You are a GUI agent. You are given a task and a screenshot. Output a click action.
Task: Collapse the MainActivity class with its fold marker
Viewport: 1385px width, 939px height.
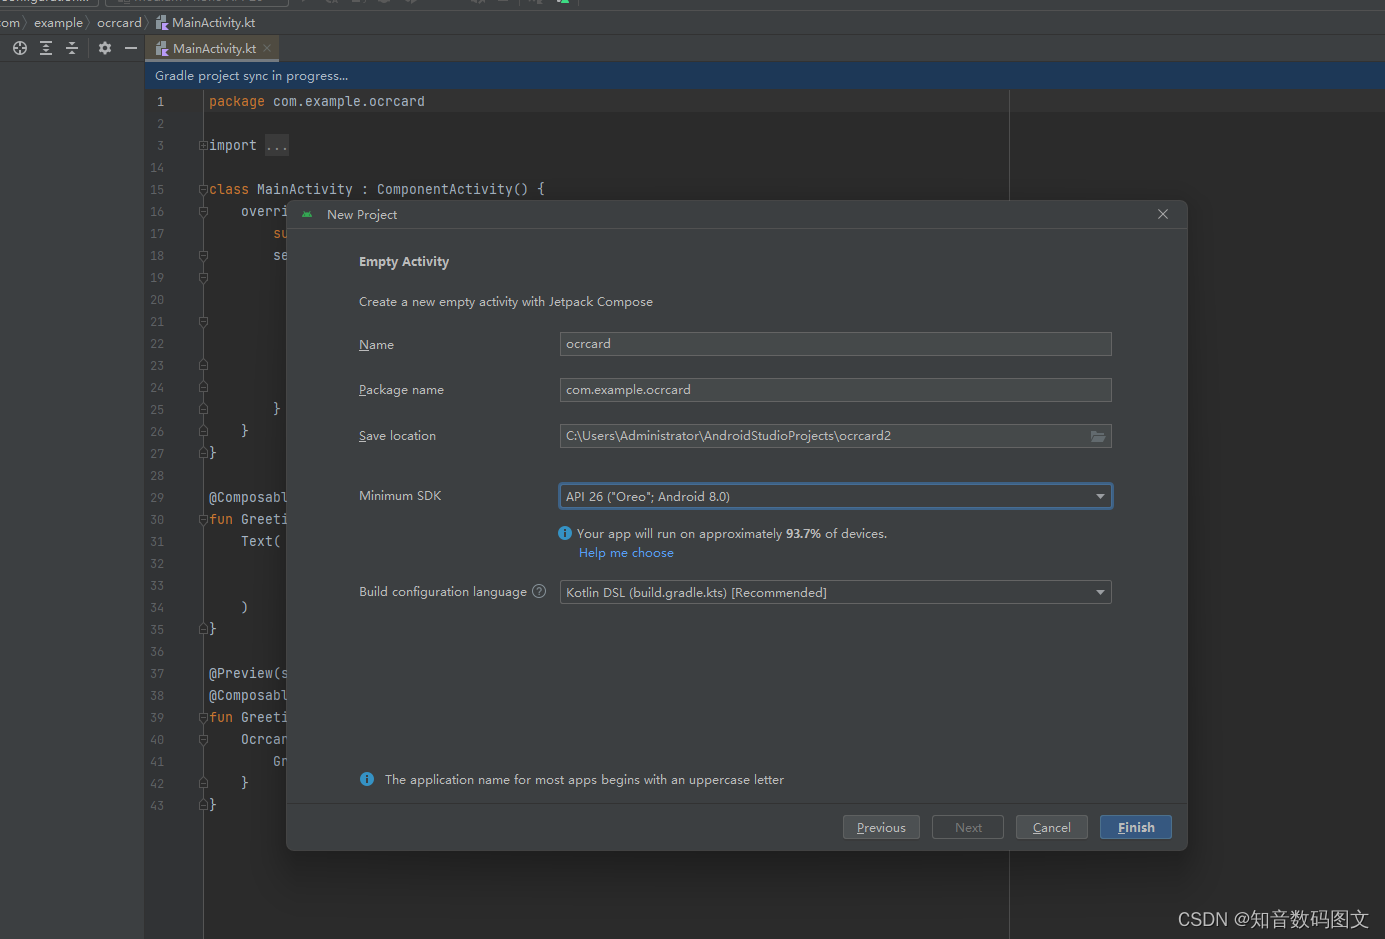(x=203, y=188)
